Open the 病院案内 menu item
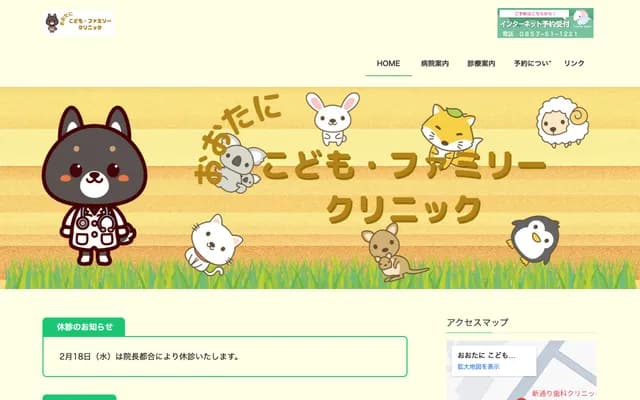The height and width of the screenshot is (400, 640). click(435, 63)
